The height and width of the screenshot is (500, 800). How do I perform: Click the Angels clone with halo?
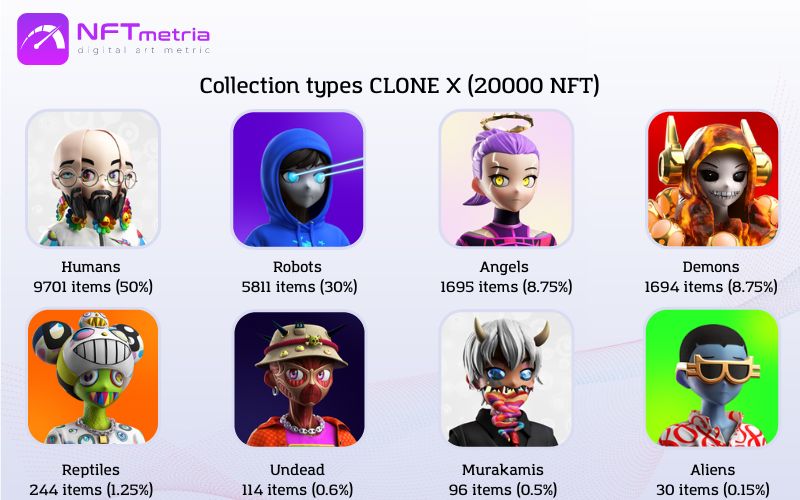pyautogui.click(x=506, y=179)
